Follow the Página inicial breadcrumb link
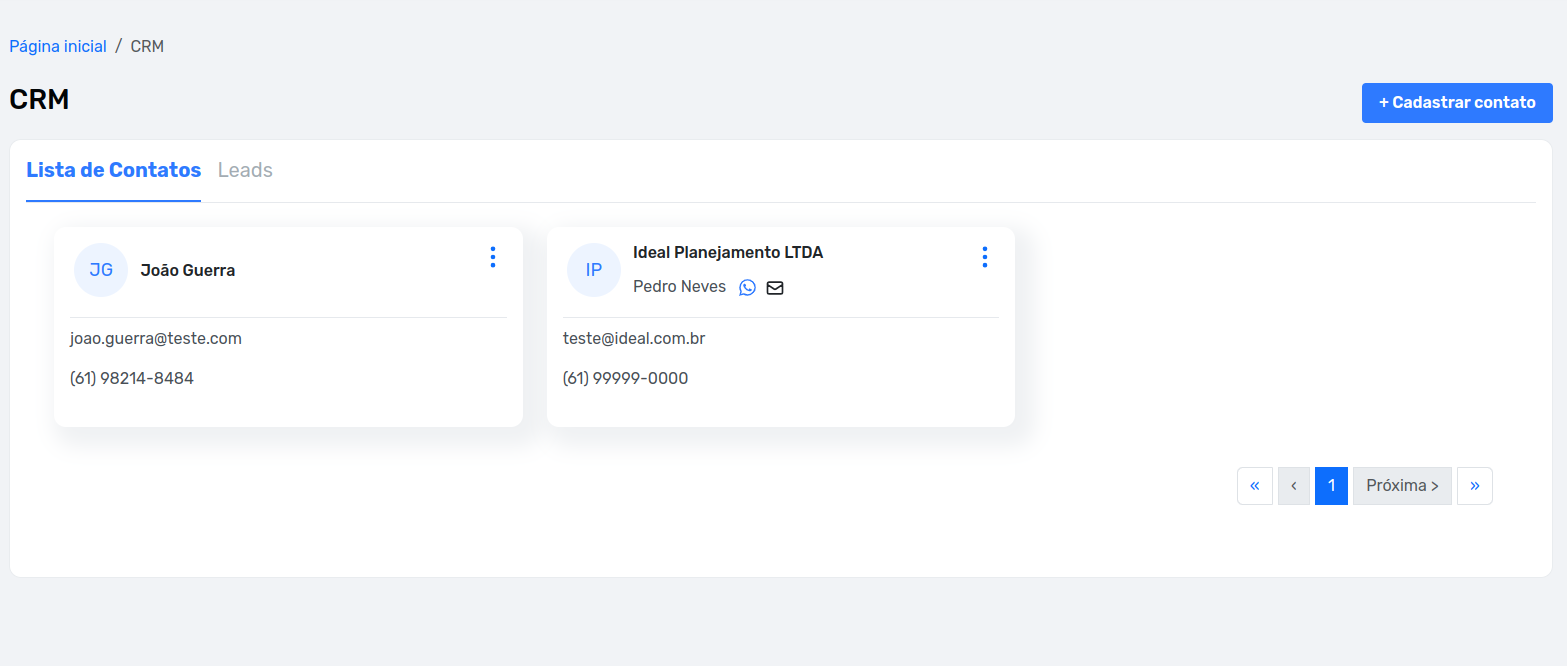Screen dimensions: 1567x666 click(x=58, y=46)
